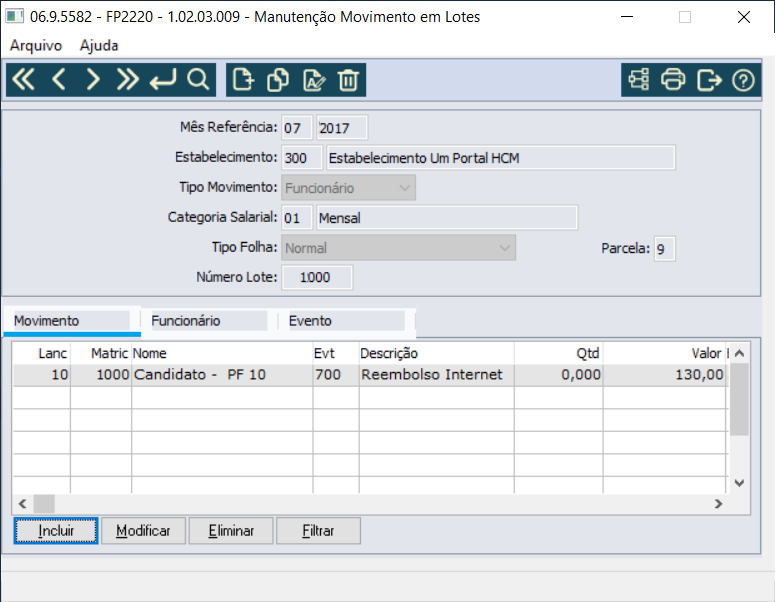
Task: Copy record with duplicate icon
Action: pyautogui.click(x=278, y=80)
